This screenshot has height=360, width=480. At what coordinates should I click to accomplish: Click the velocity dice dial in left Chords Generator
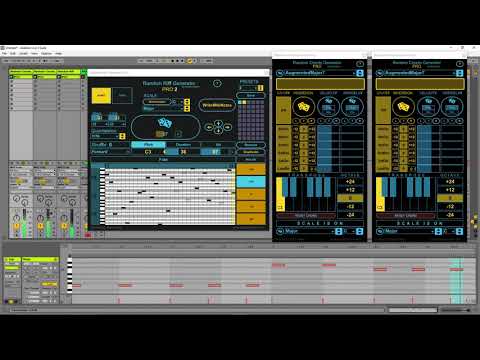tap(328, 107)
